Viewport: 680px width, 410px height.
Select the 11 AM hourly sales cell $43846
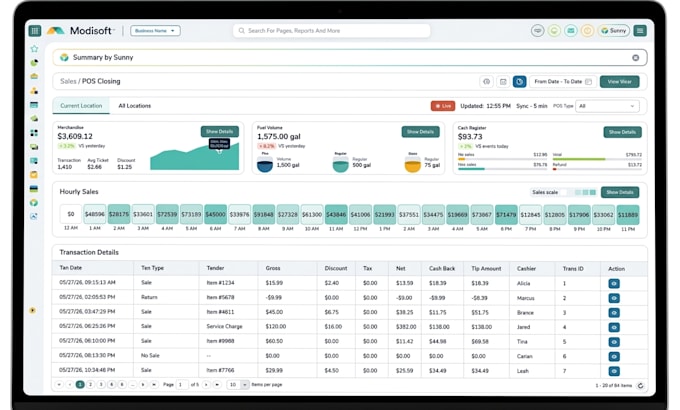pyautogui.click(x=336, y=215)
